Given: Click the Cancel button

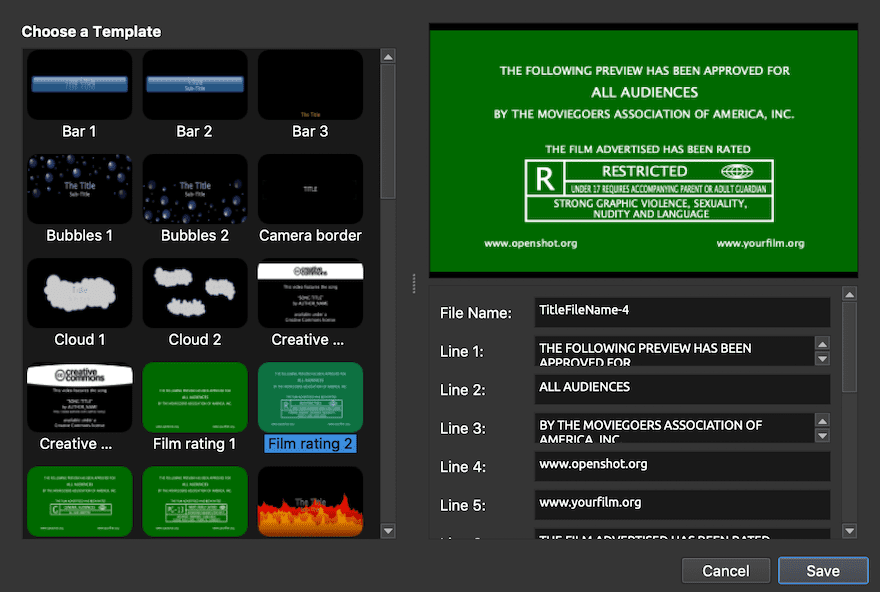Looking at the screenshot, I should point(726,571).
